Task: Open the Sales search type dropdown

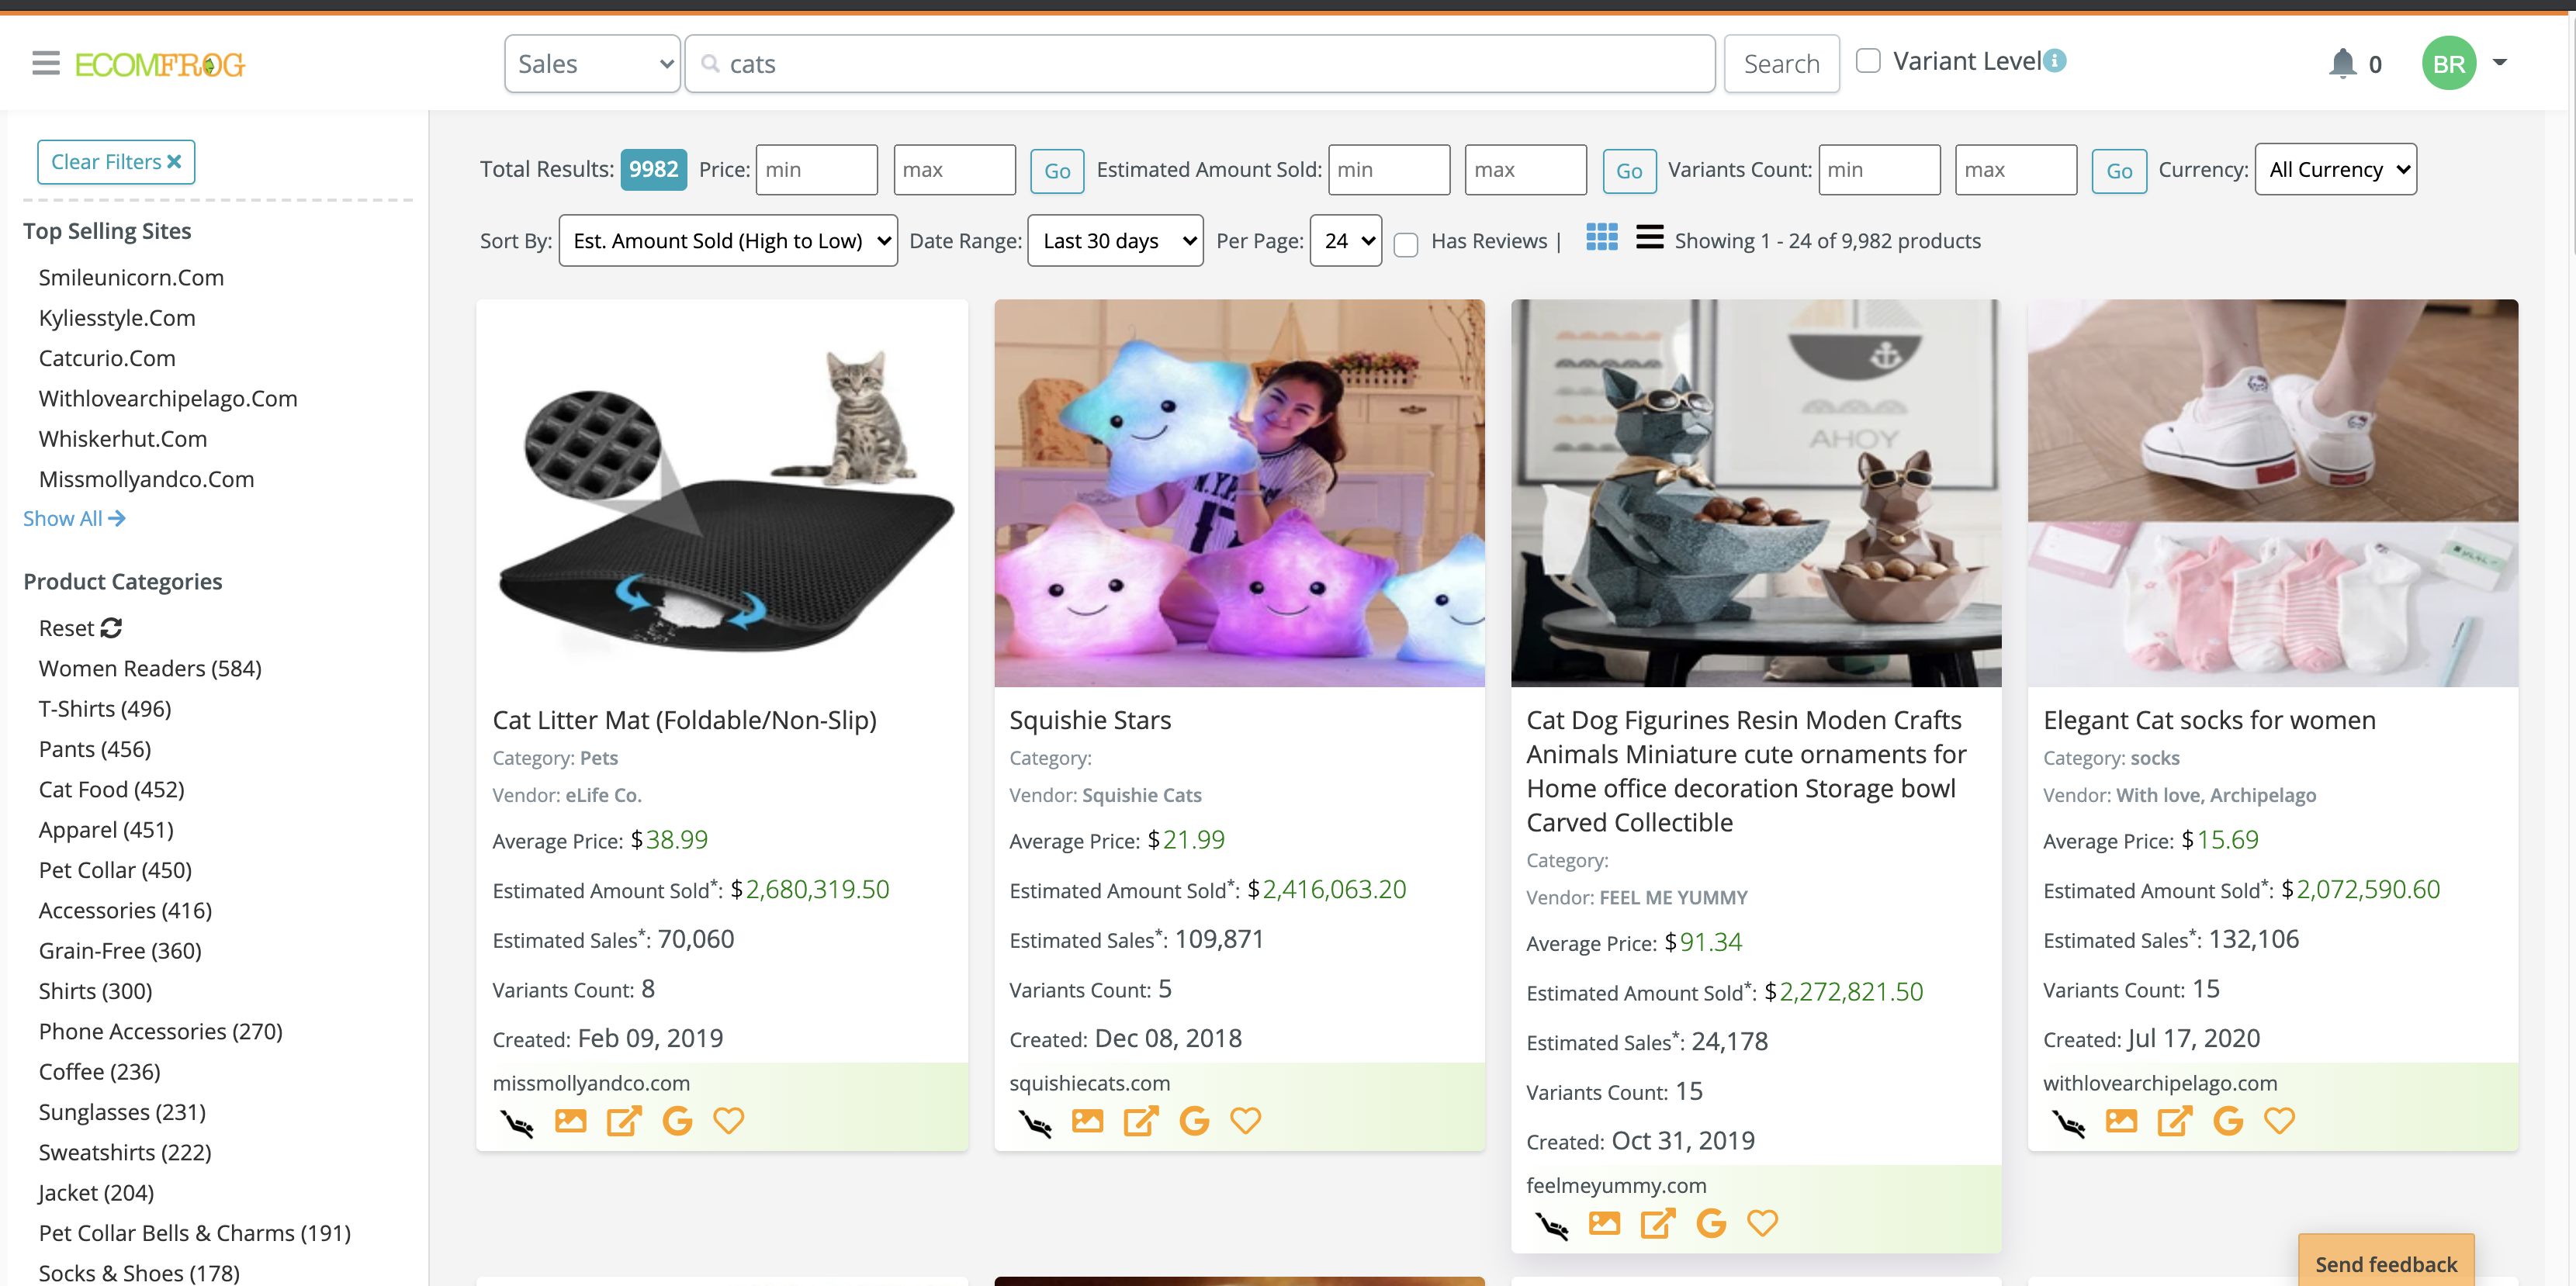Action: 592,64
